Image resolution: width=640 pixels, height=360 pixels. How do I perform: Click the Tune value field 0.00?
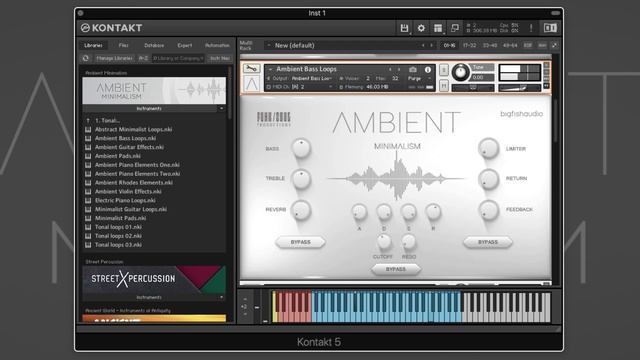click(x=482, y=78)
